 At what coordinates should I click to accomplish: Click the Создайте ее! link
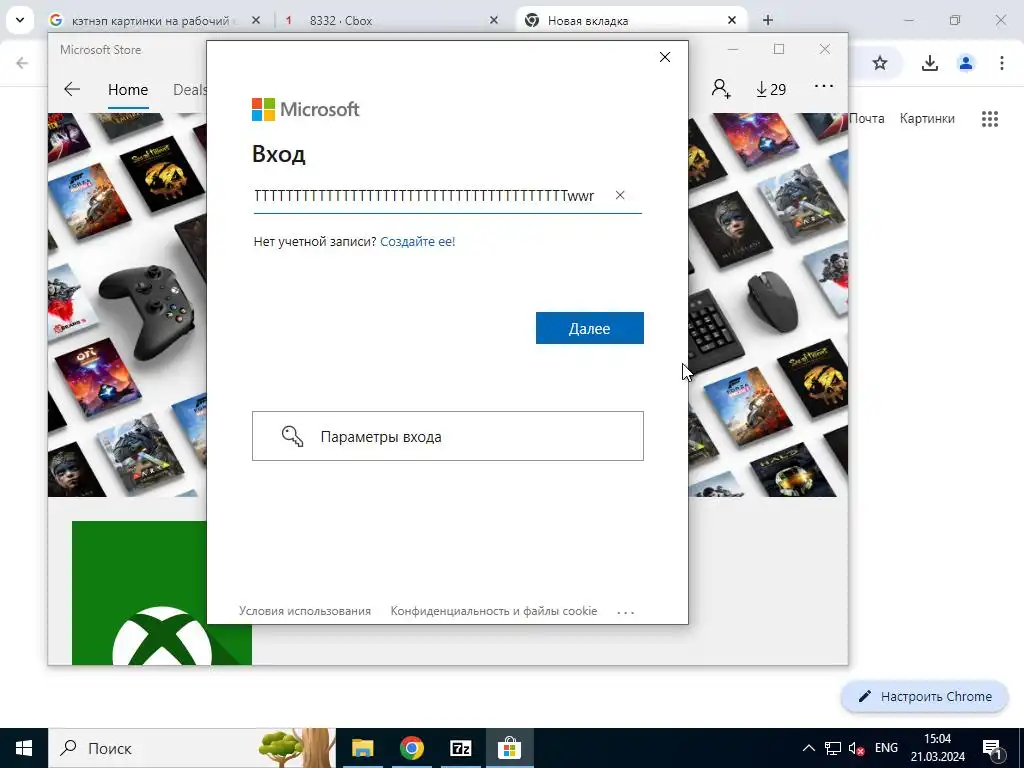click(417, 242)
